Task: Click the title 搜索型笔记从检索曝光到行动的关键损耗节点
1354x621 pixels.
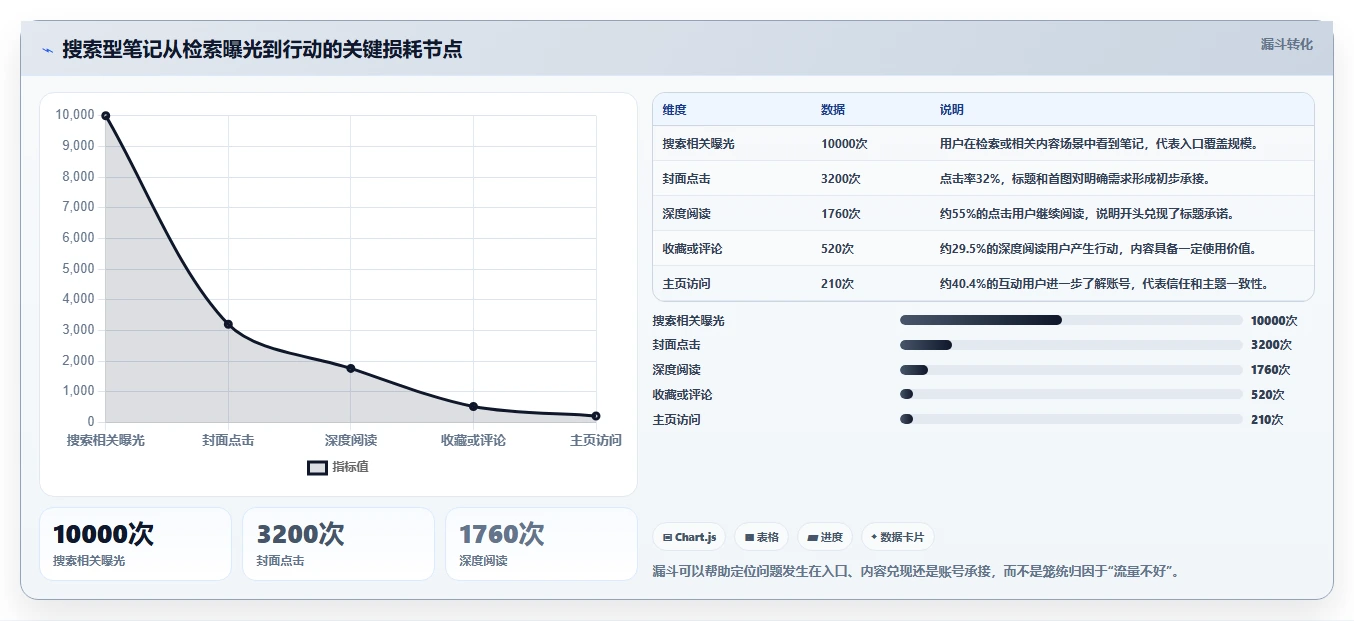Action: [262, 49]
